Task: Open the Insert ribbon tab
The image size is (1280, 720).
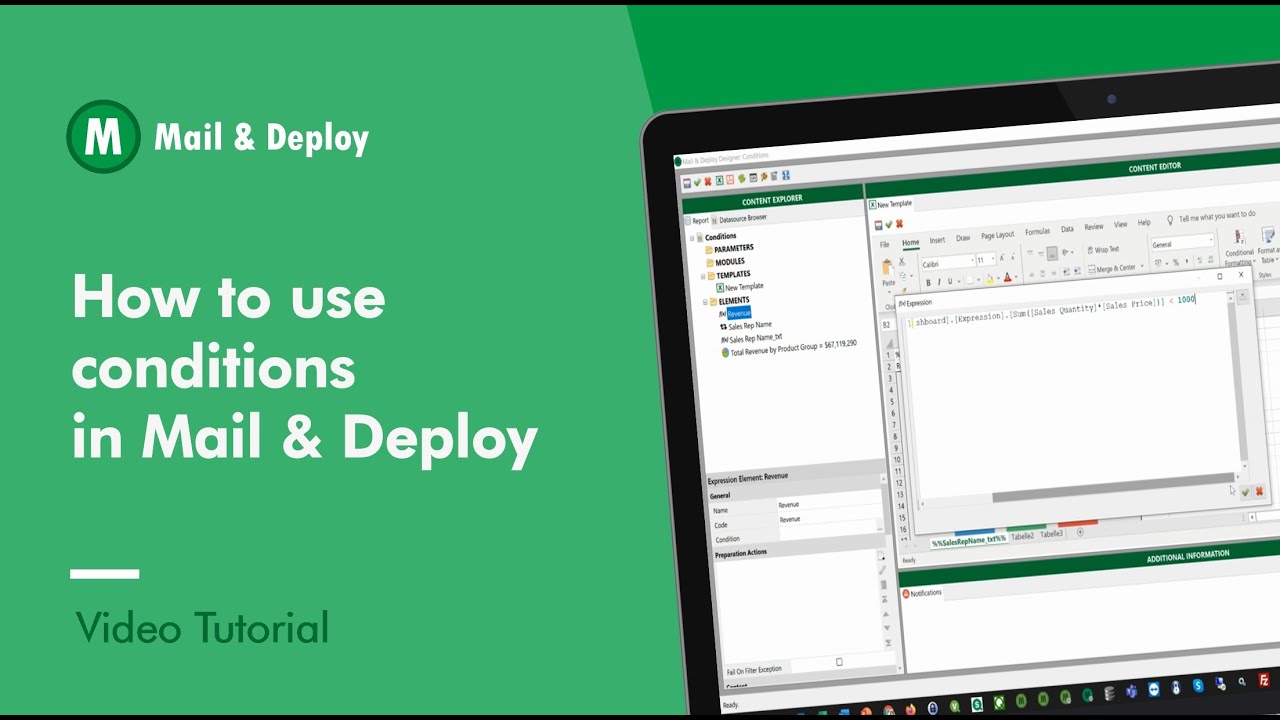Action: [x=937, y=240]
